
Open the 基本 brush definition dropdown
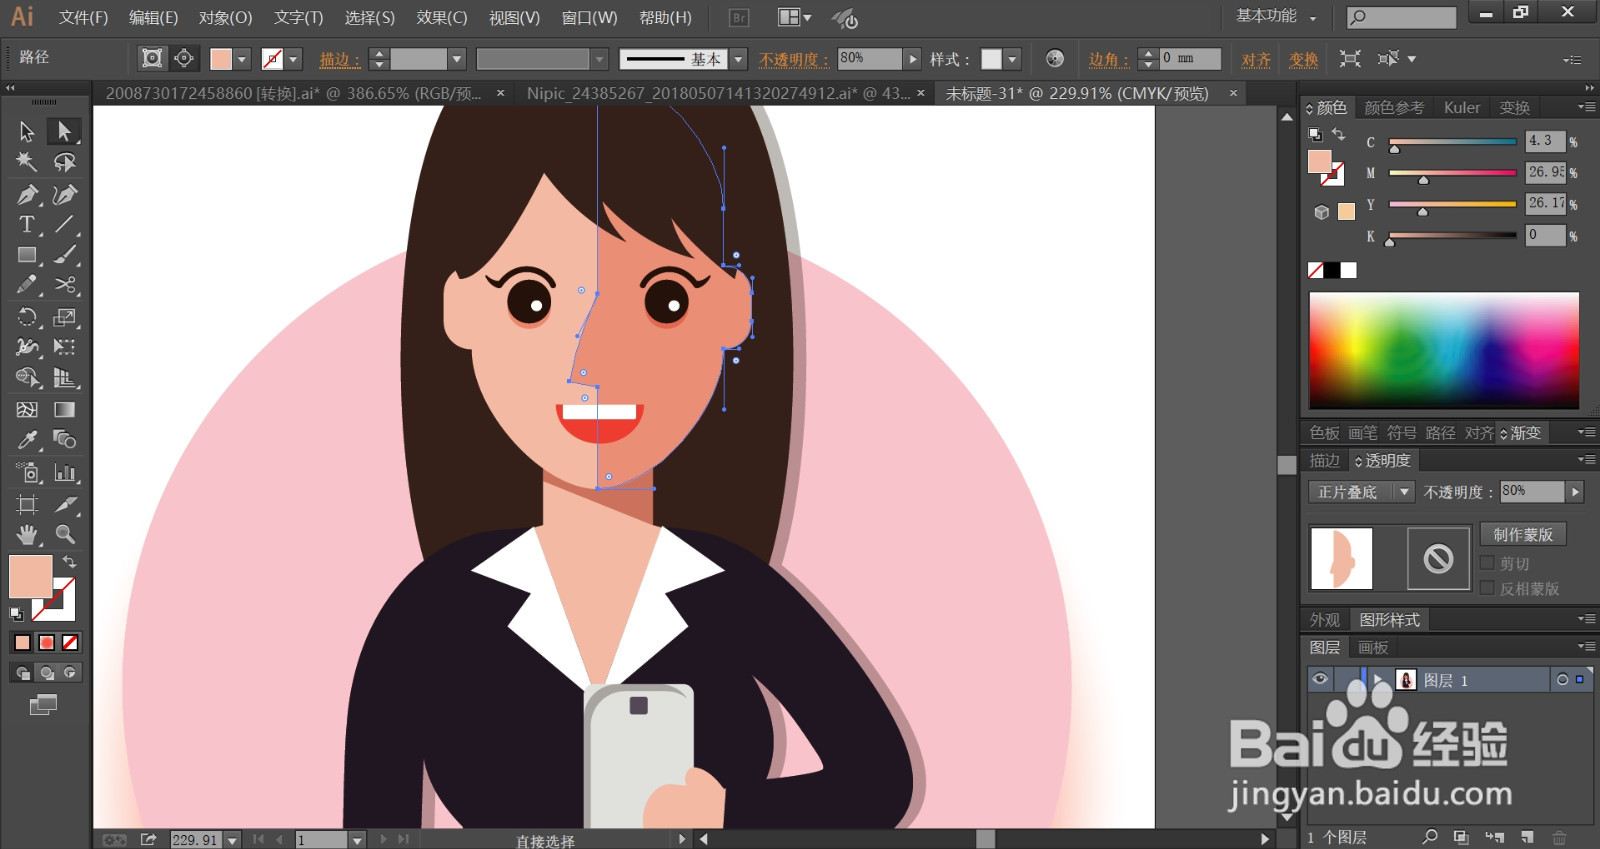tap(738, 60)
